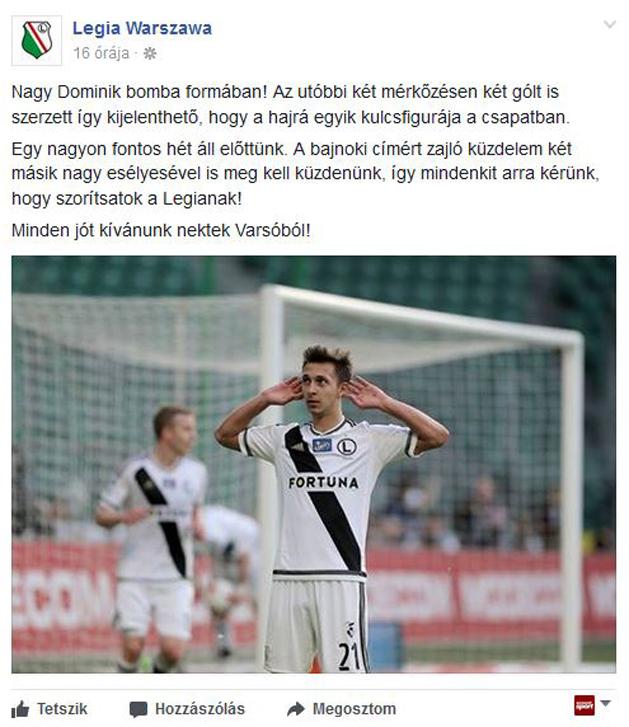
Task: Click the "Nagy Dominik bomba formában" opening paragraph
Action: (x=291, y=104)
